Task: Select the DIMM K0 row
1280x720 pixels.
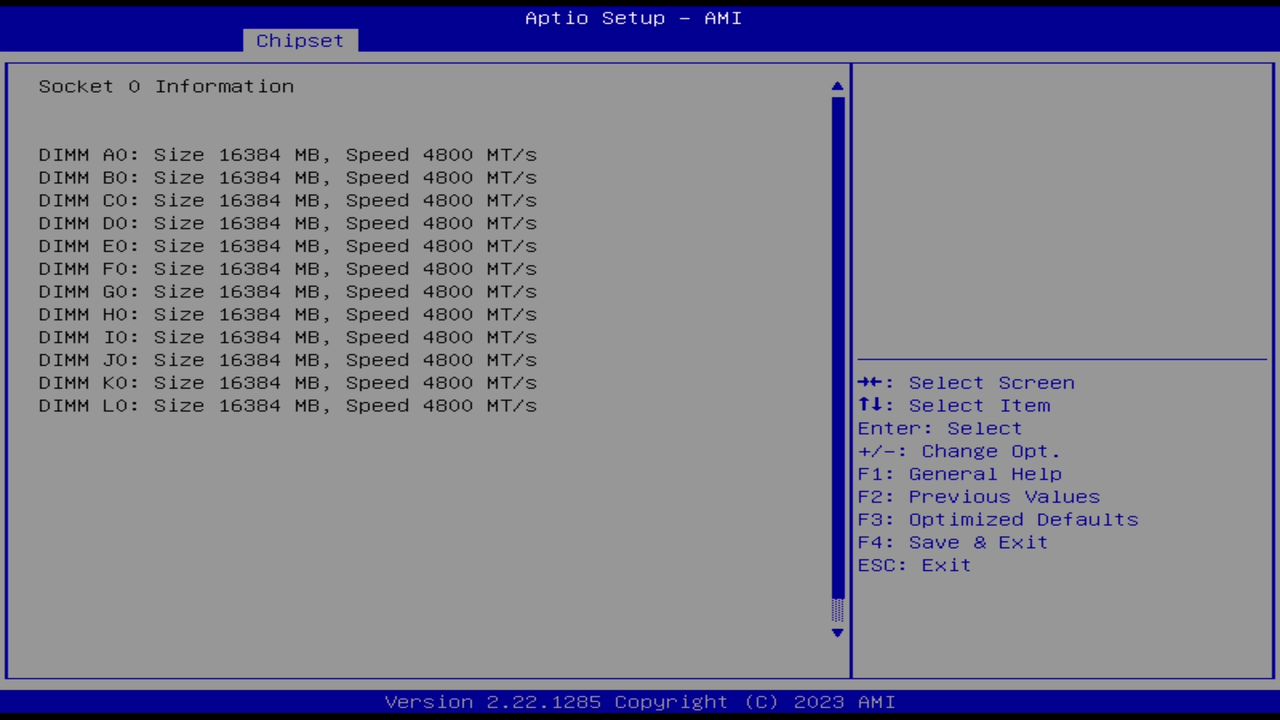Action: click(288, 383)
